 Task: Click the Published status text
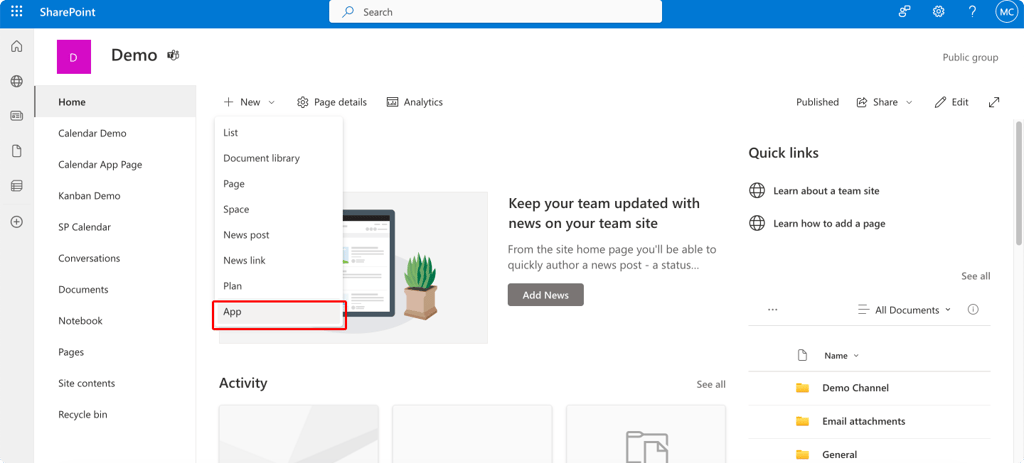pyautogui.click(x=817, y=102)
